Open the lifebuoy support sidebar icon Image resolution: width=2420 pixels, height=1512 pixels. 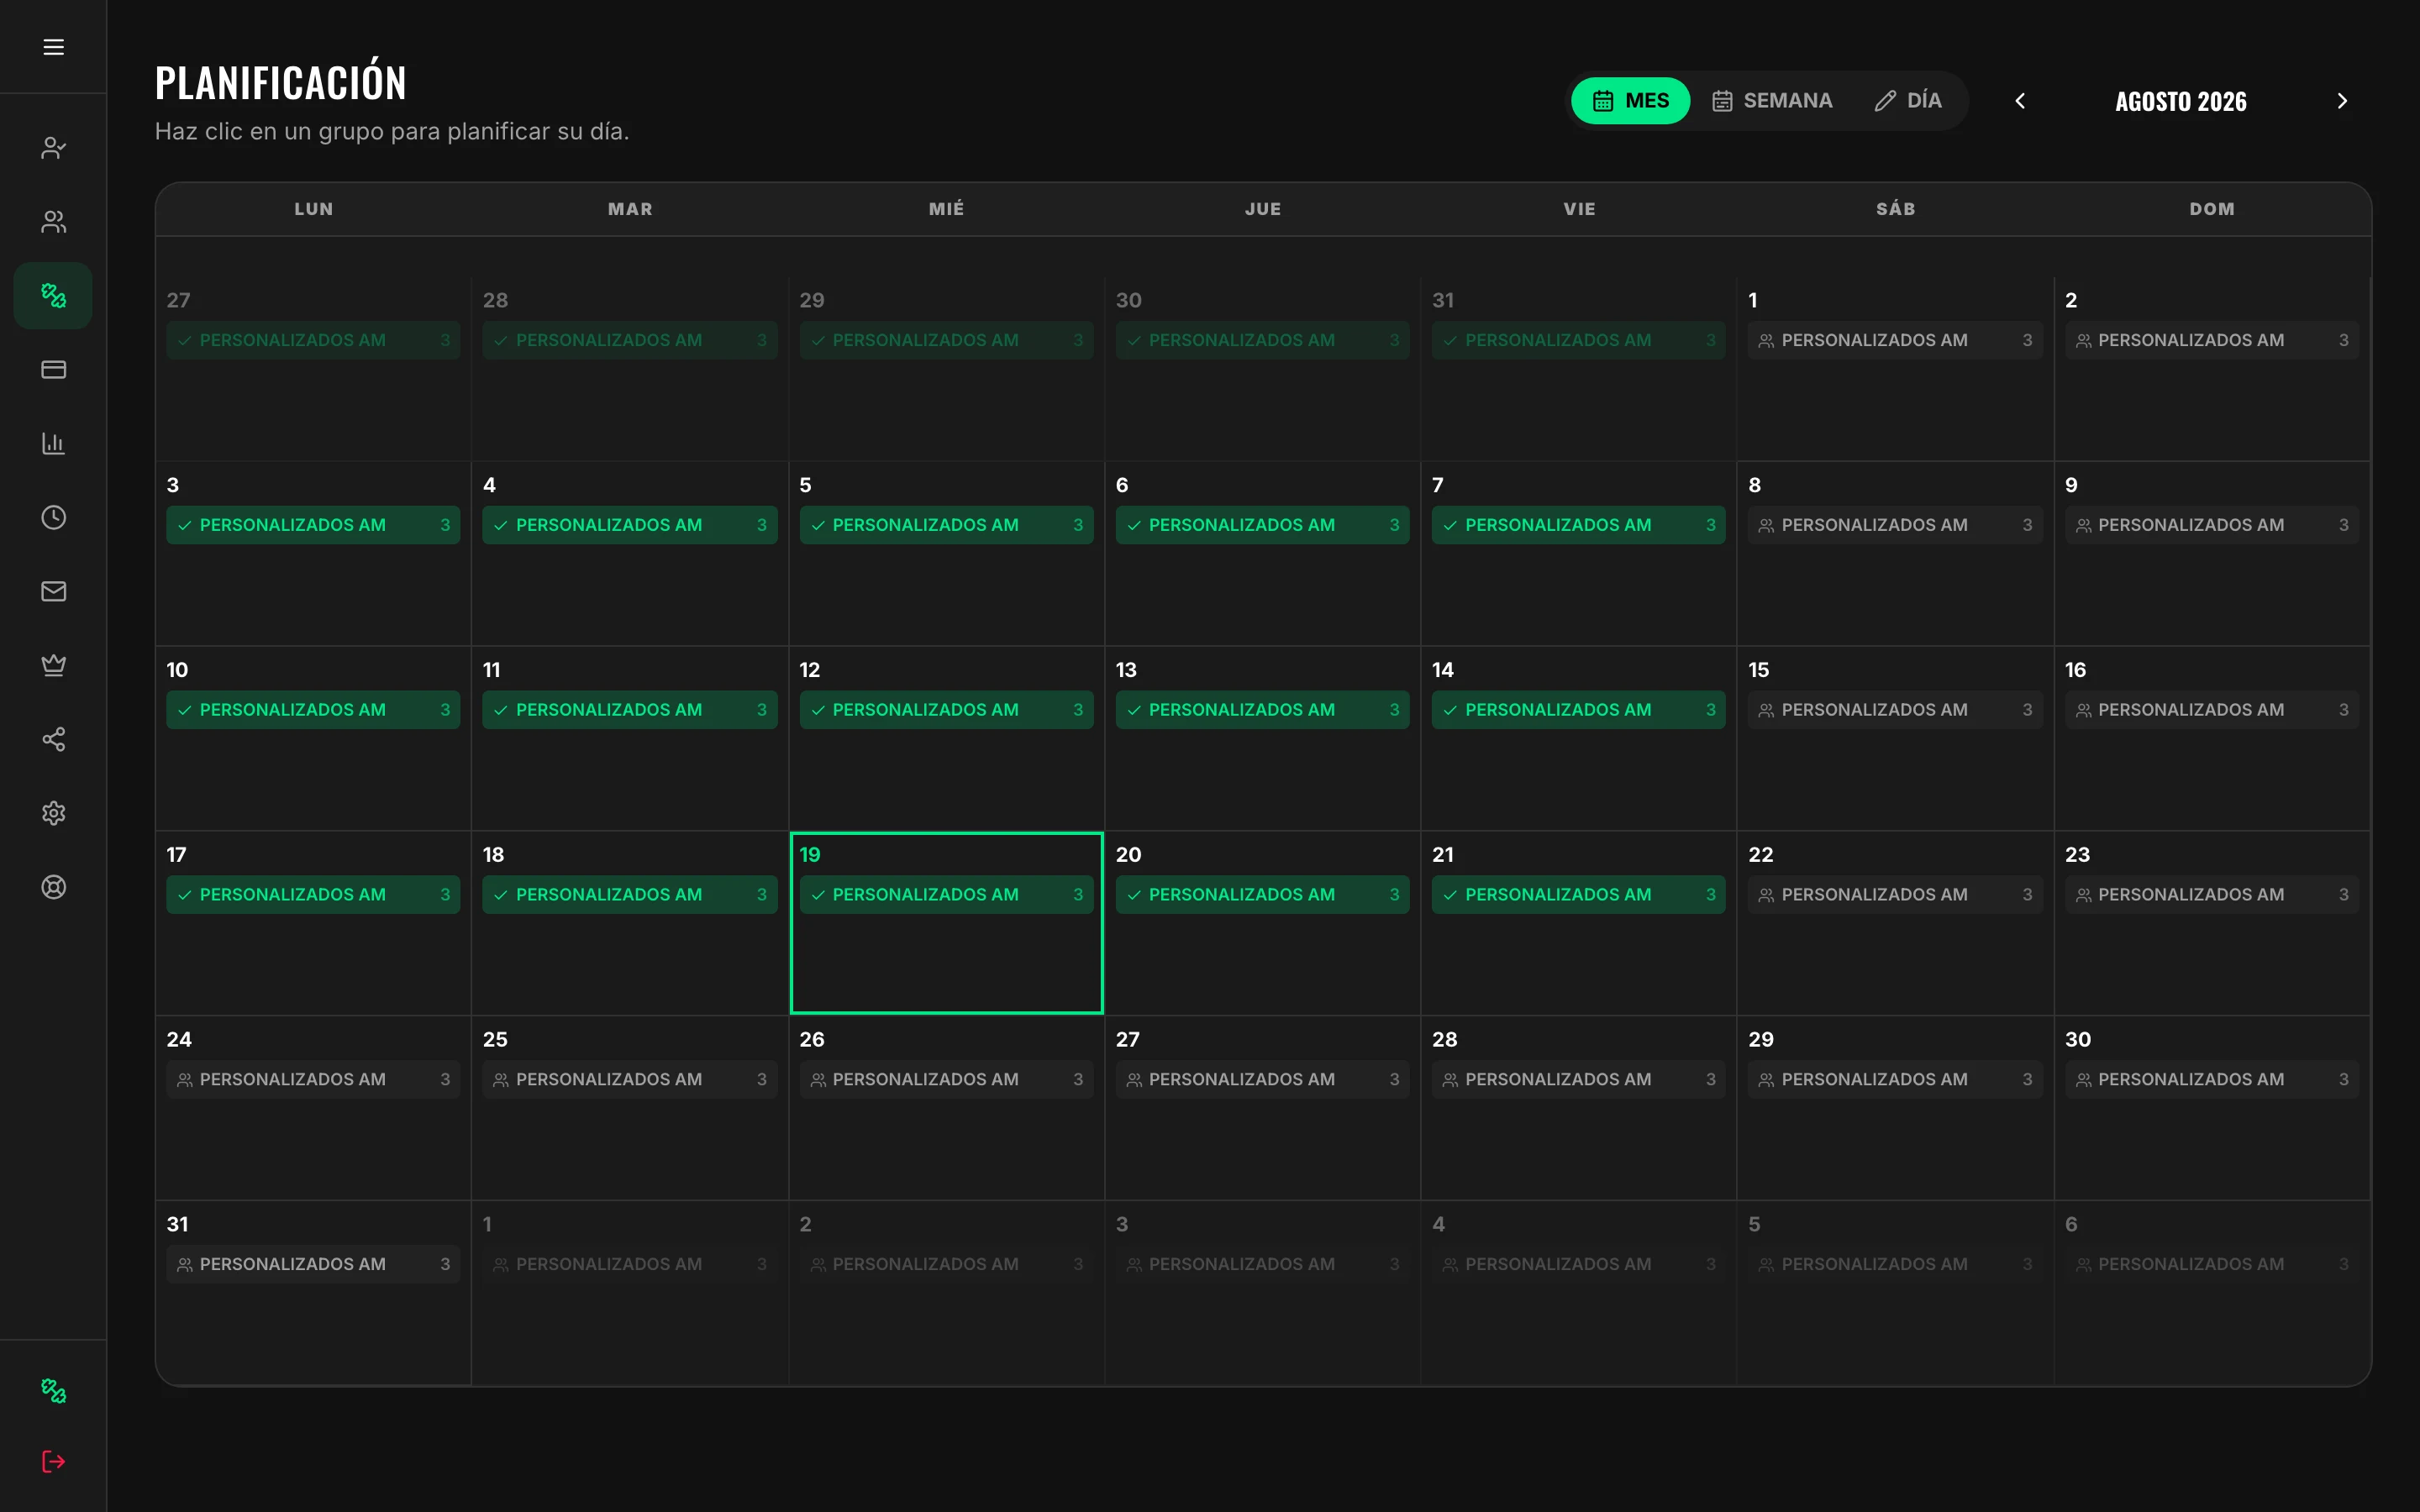point(54,887)
